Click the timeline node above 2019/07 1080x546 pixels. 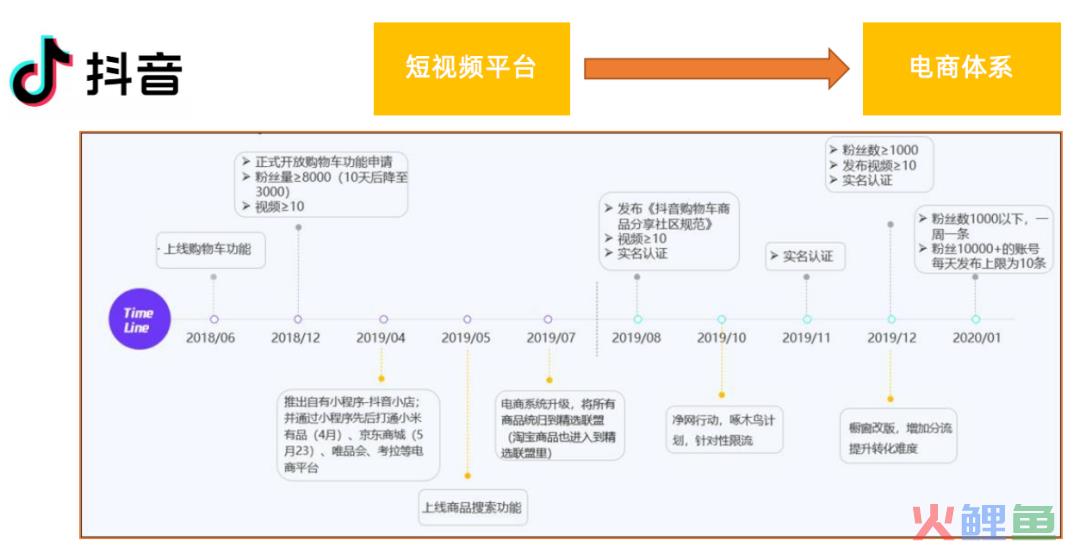(548, 319)
